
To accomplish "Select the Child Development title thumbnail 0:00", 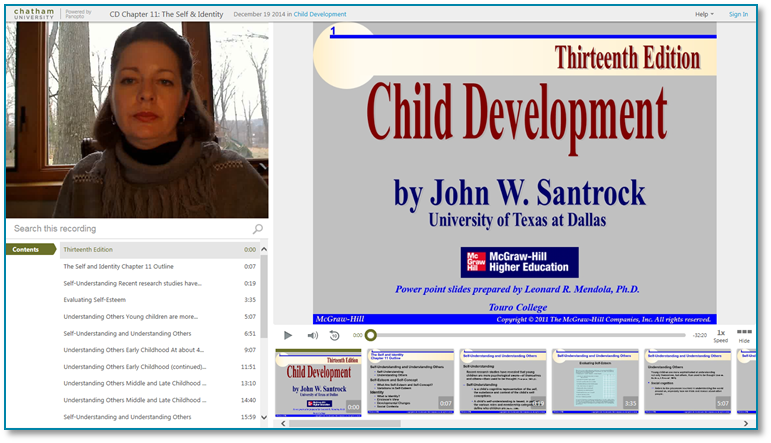I will click(x=318, y=382).
